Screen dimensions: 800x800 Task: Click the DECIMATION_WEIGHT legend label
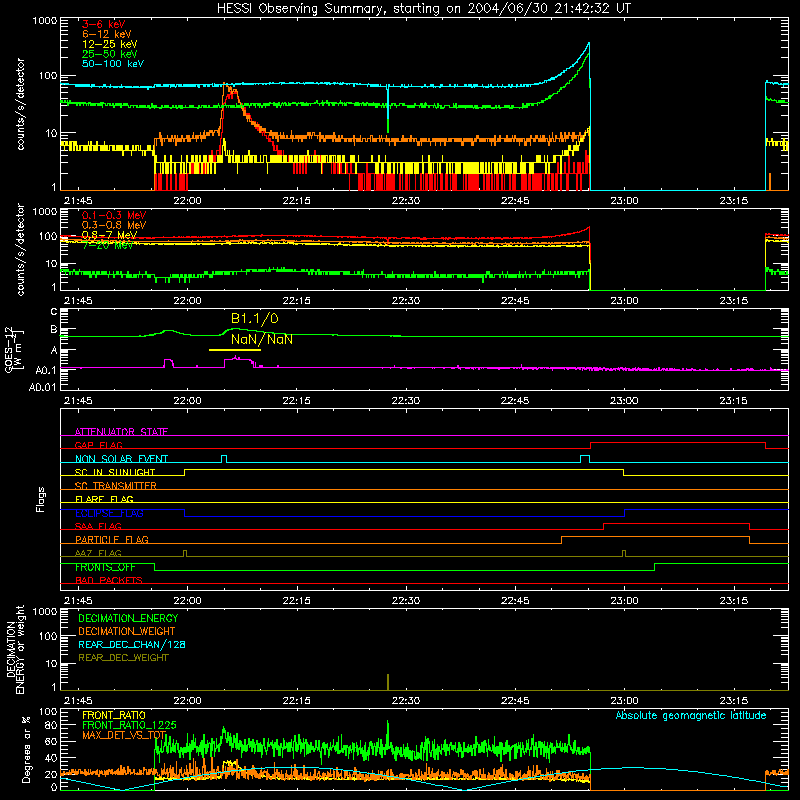click(x=127, y=631)
